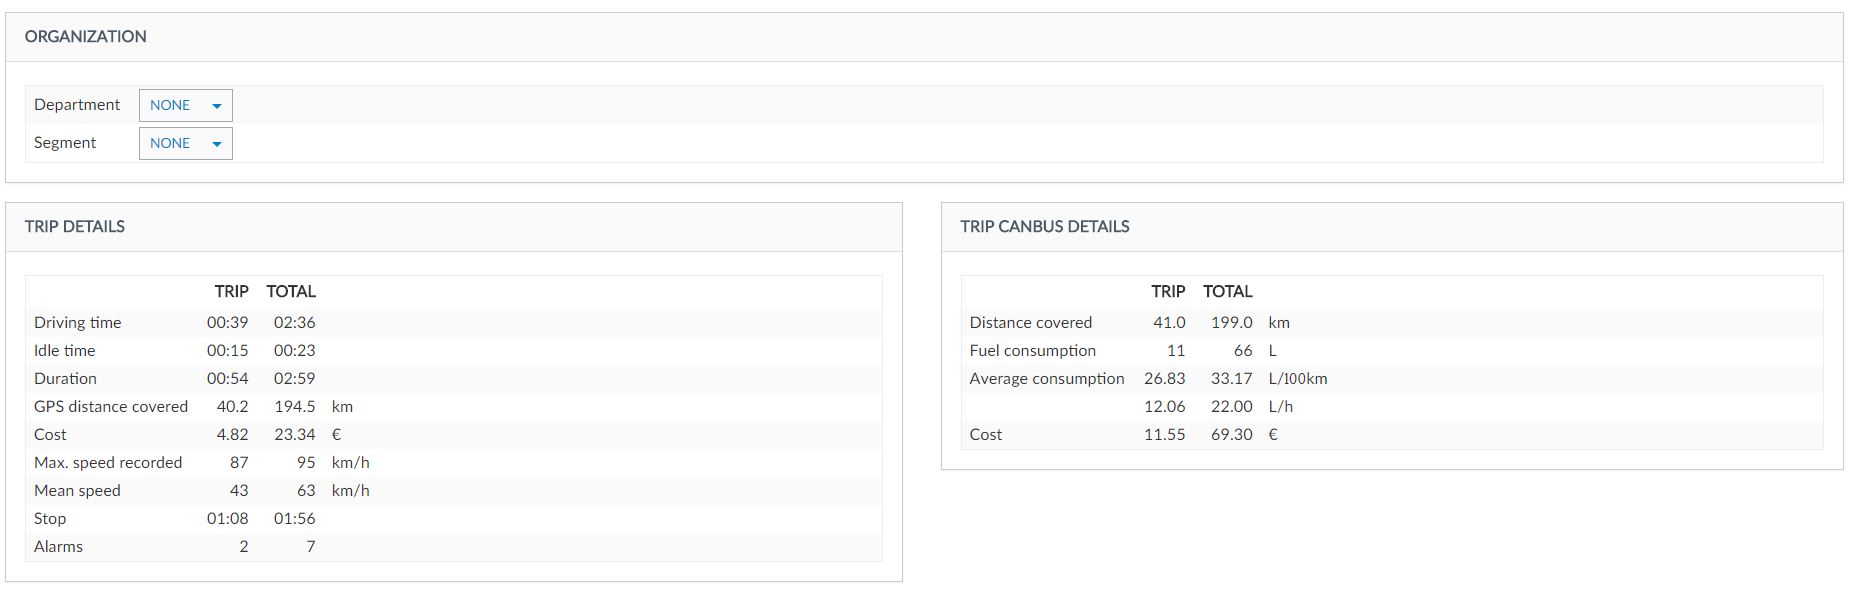The width and height of the screenshot is (1859, 597).
Task: Click the Max. speed recorded label
Action: click(x=108, y=463)
